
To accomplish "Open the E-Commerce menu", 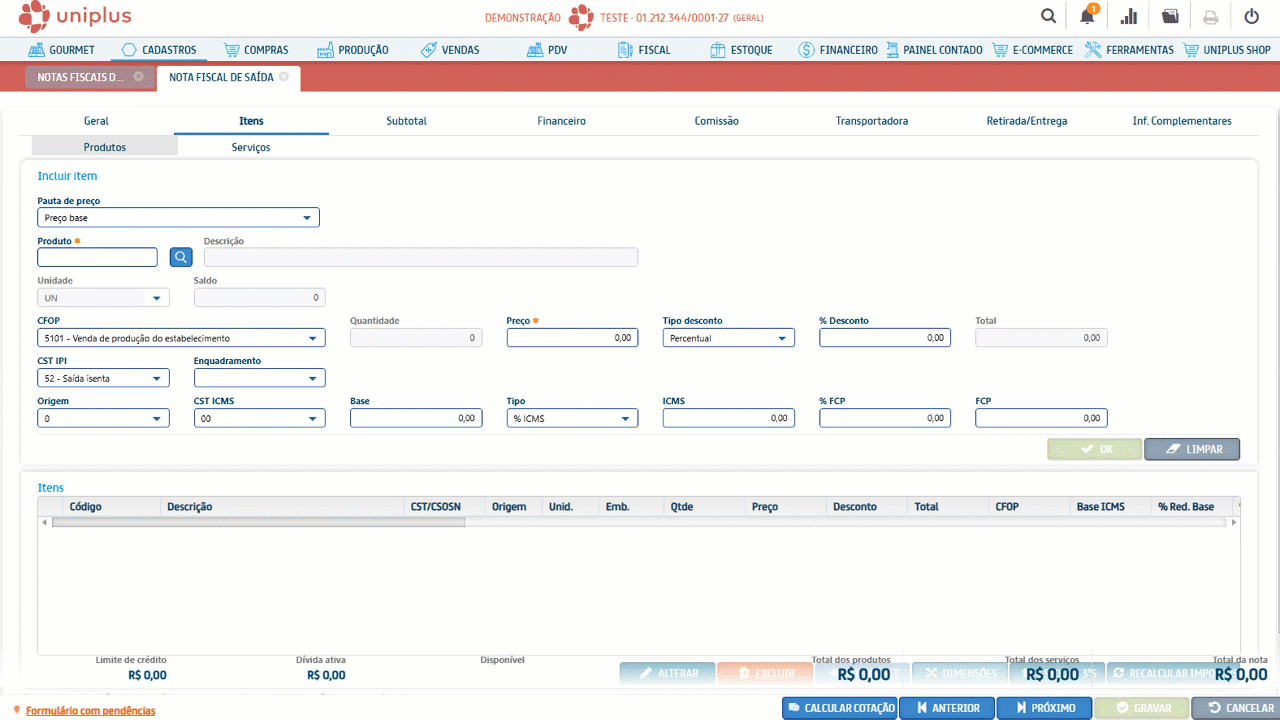I will (1032, 49).
